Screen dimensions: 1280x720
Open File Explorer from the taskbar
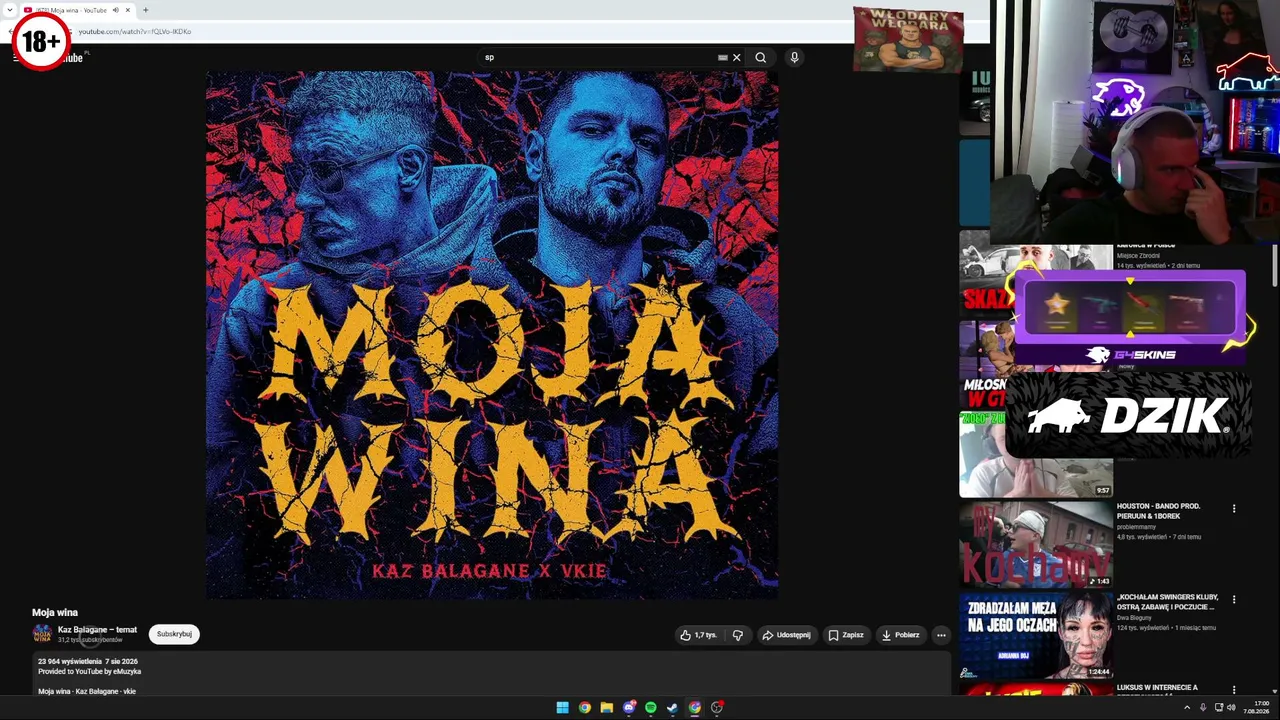point(606,708)
